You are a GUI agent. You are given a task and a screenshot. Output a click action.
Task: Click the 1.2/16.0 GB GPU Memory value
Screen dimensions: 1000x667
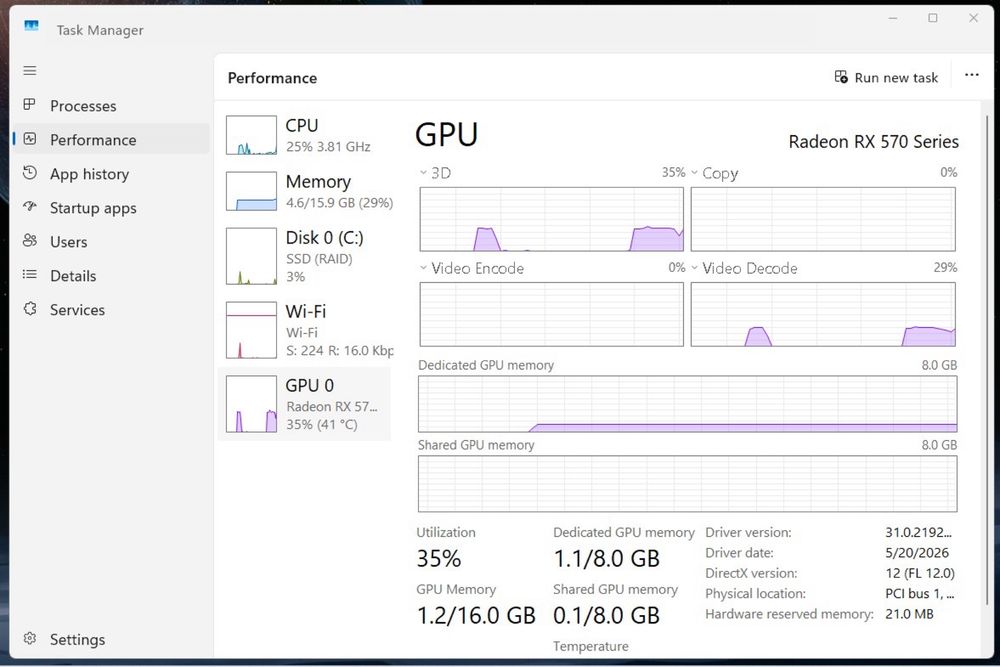(x=476, y=615)
